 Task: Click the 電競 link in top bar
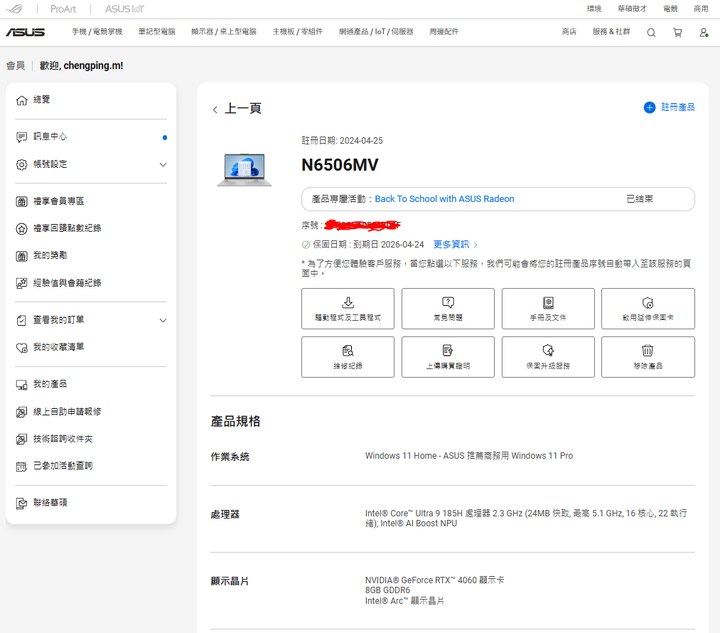[670, 9]
